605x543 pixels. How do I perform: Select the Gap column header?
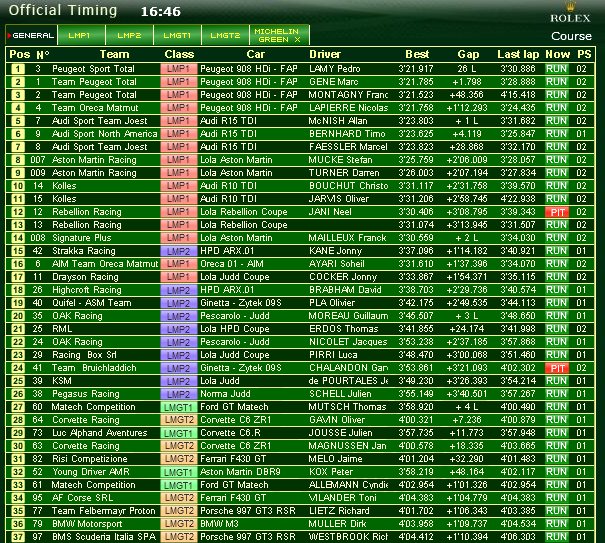click(468, 54)
